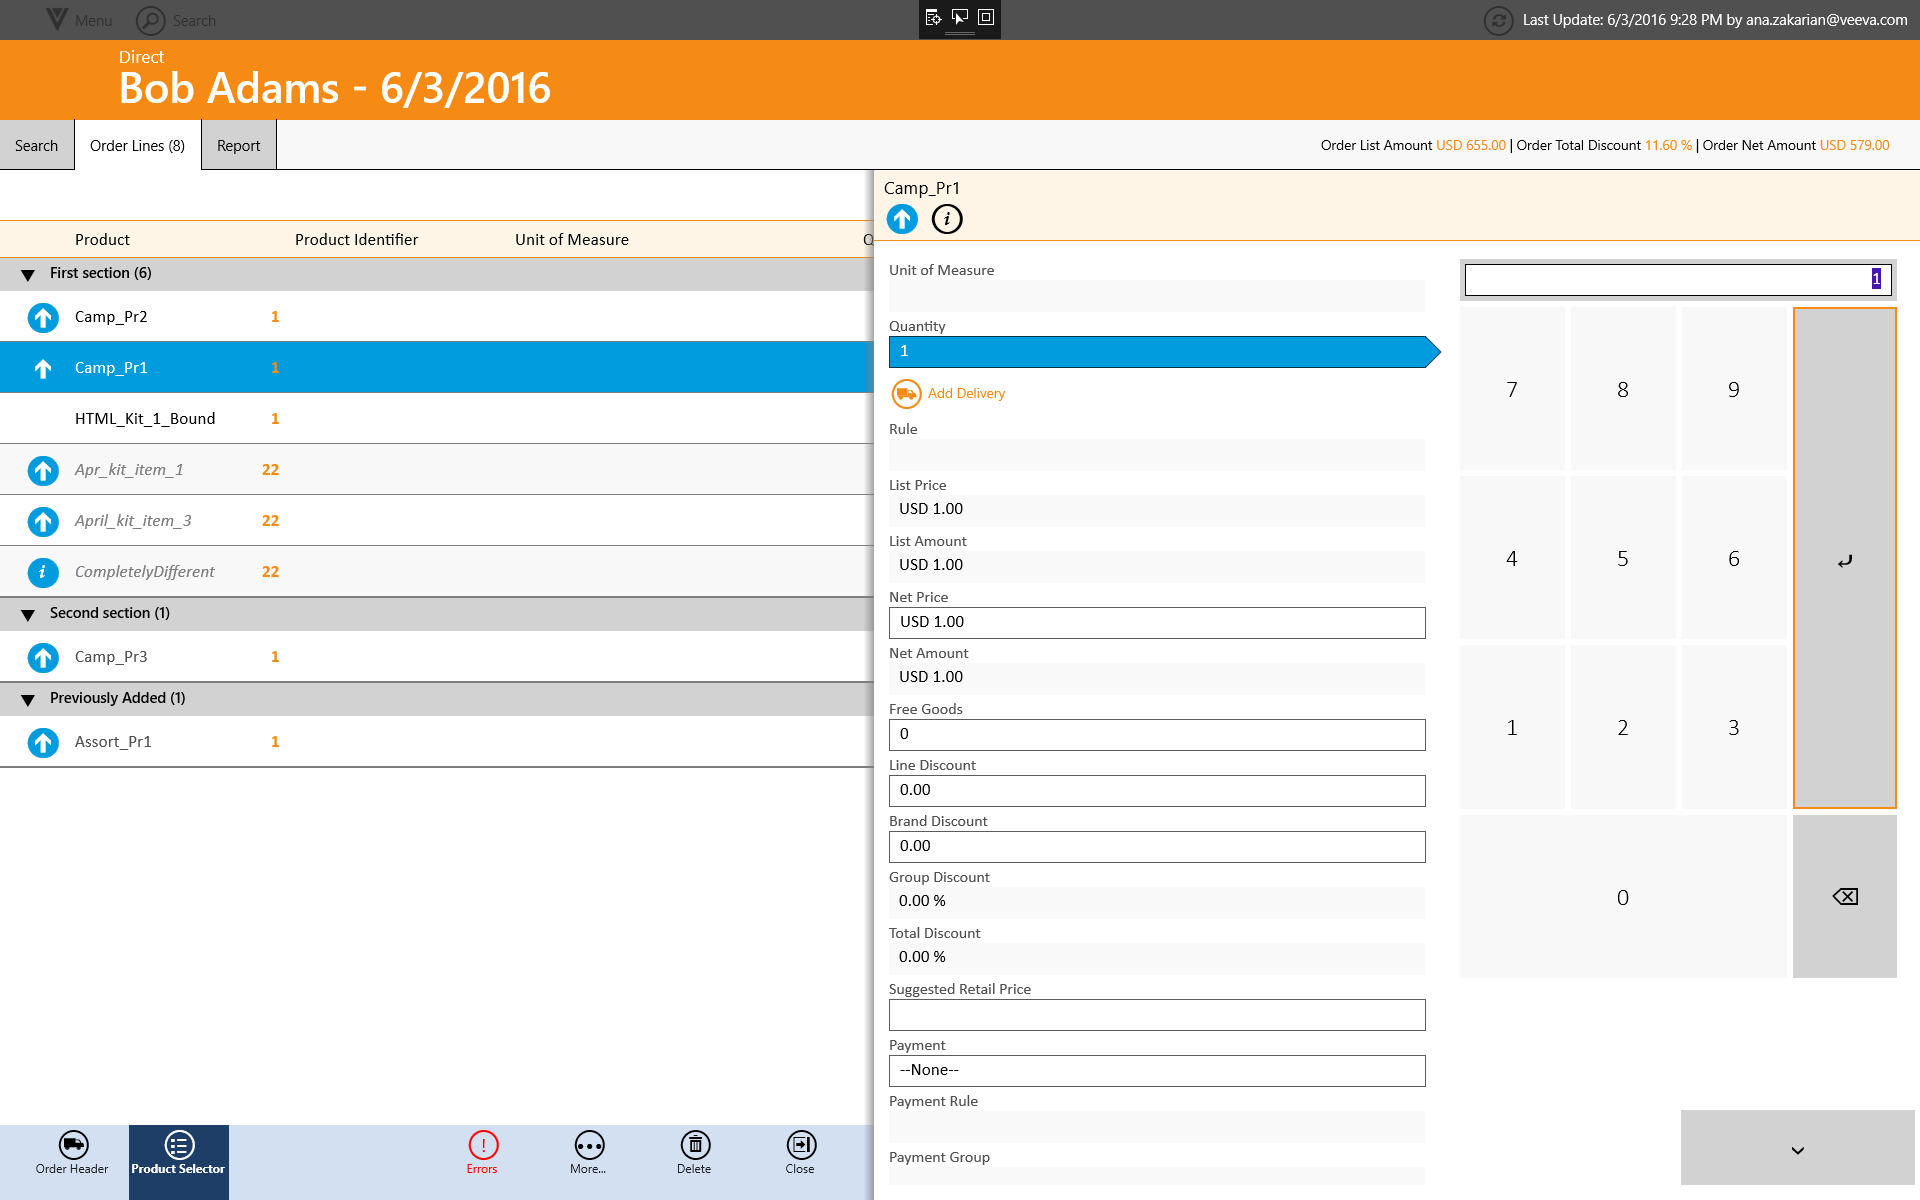The height and width of the screenshot is (1200, 1920).
Task: Click the Add Delivery link
Action: 965,393
